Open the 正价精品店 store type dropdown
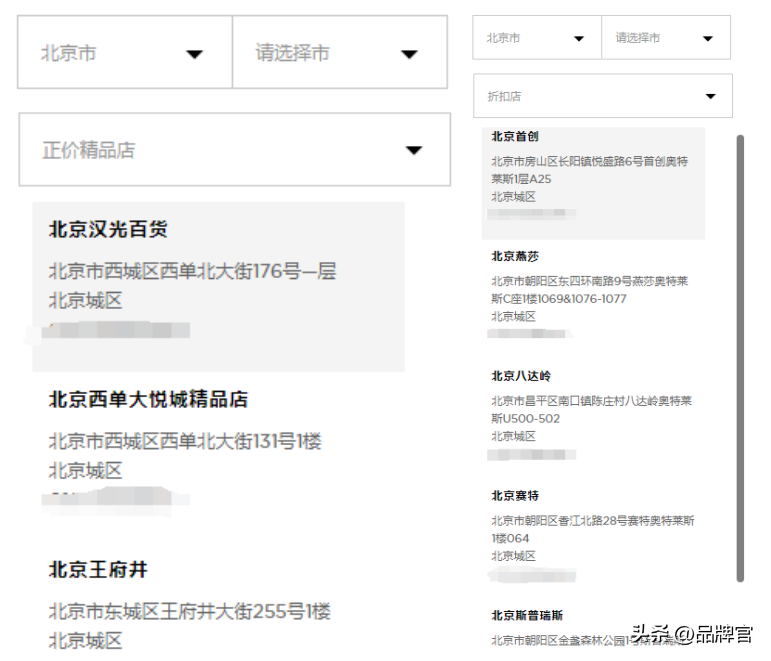Screen dimensions: 771x661 pos(414,150)
